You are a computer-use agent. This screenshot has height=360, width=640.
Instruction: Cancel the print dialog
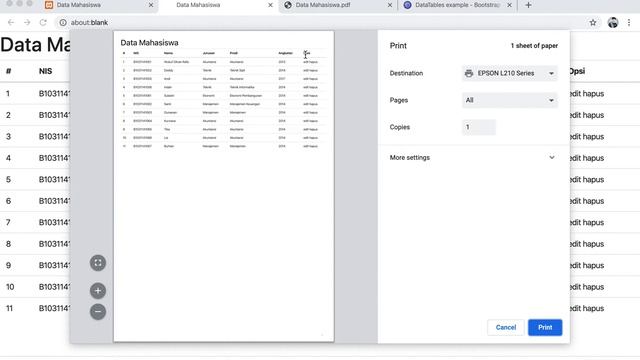(x=506, y=327)
